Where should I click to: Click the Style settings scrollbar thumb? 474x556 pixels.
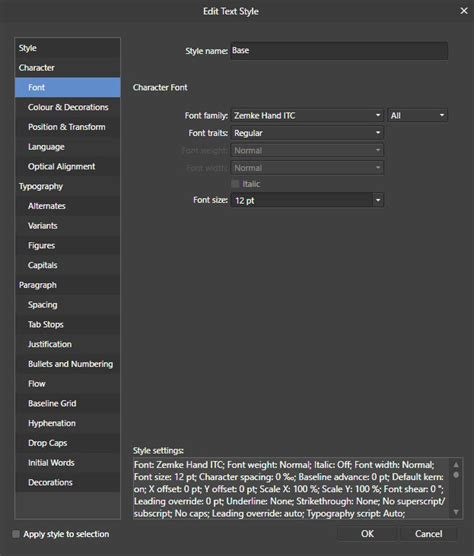pos(456,475)
